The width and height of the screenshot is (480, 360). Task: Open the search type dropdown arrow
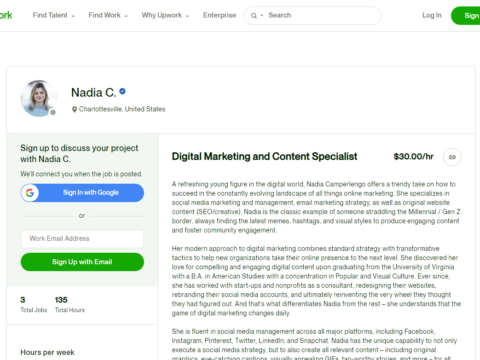coord(262,15)
